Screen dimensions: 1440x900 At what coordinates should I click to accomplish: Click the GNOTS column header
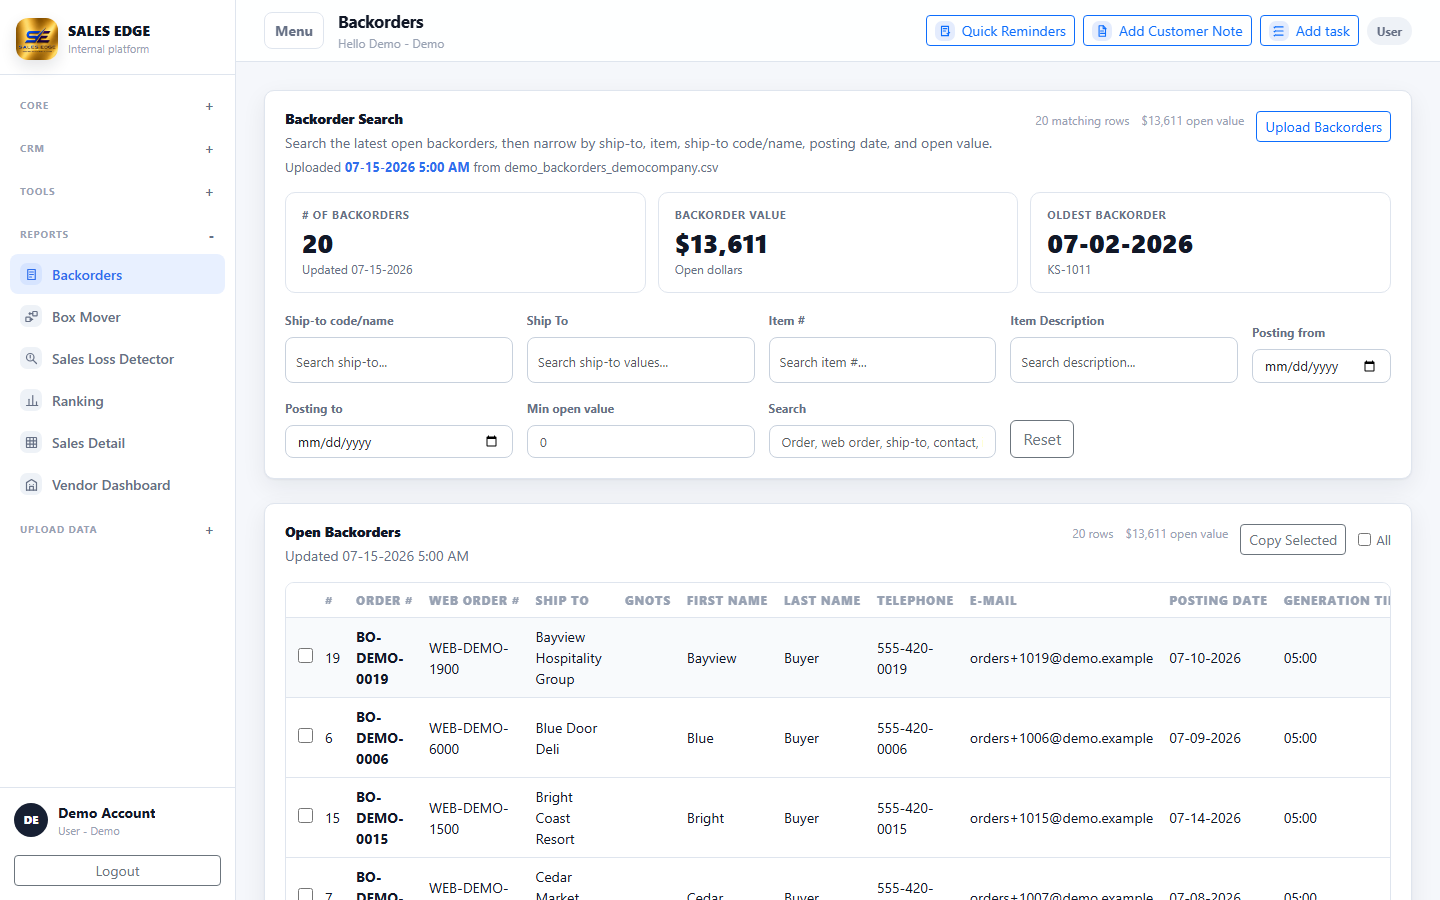648,601
